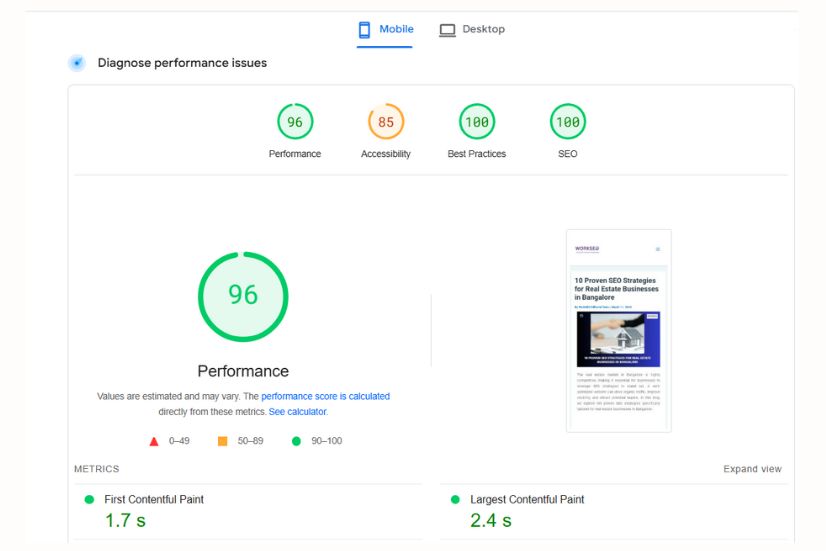Switch to the Desktop tab
Viewport: 826px width, 551px height.
[x=472, y=29]
